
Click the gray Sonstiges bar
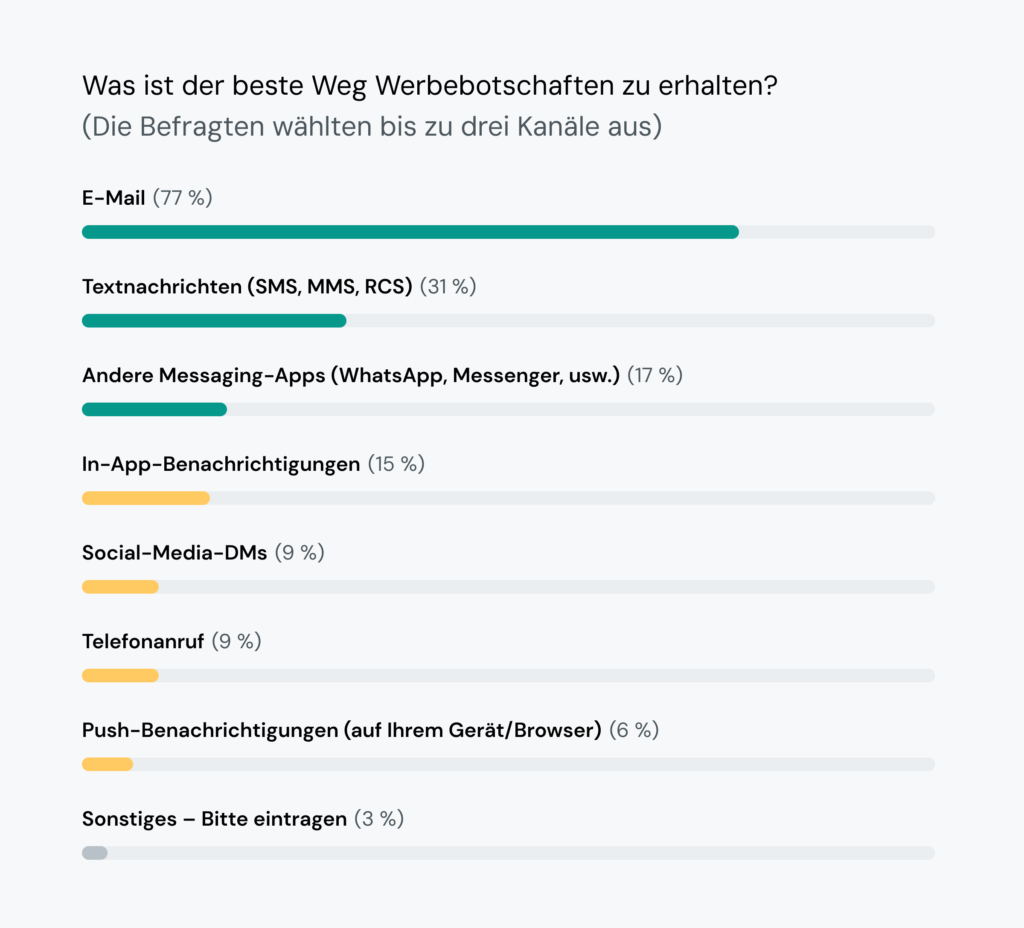95,853
